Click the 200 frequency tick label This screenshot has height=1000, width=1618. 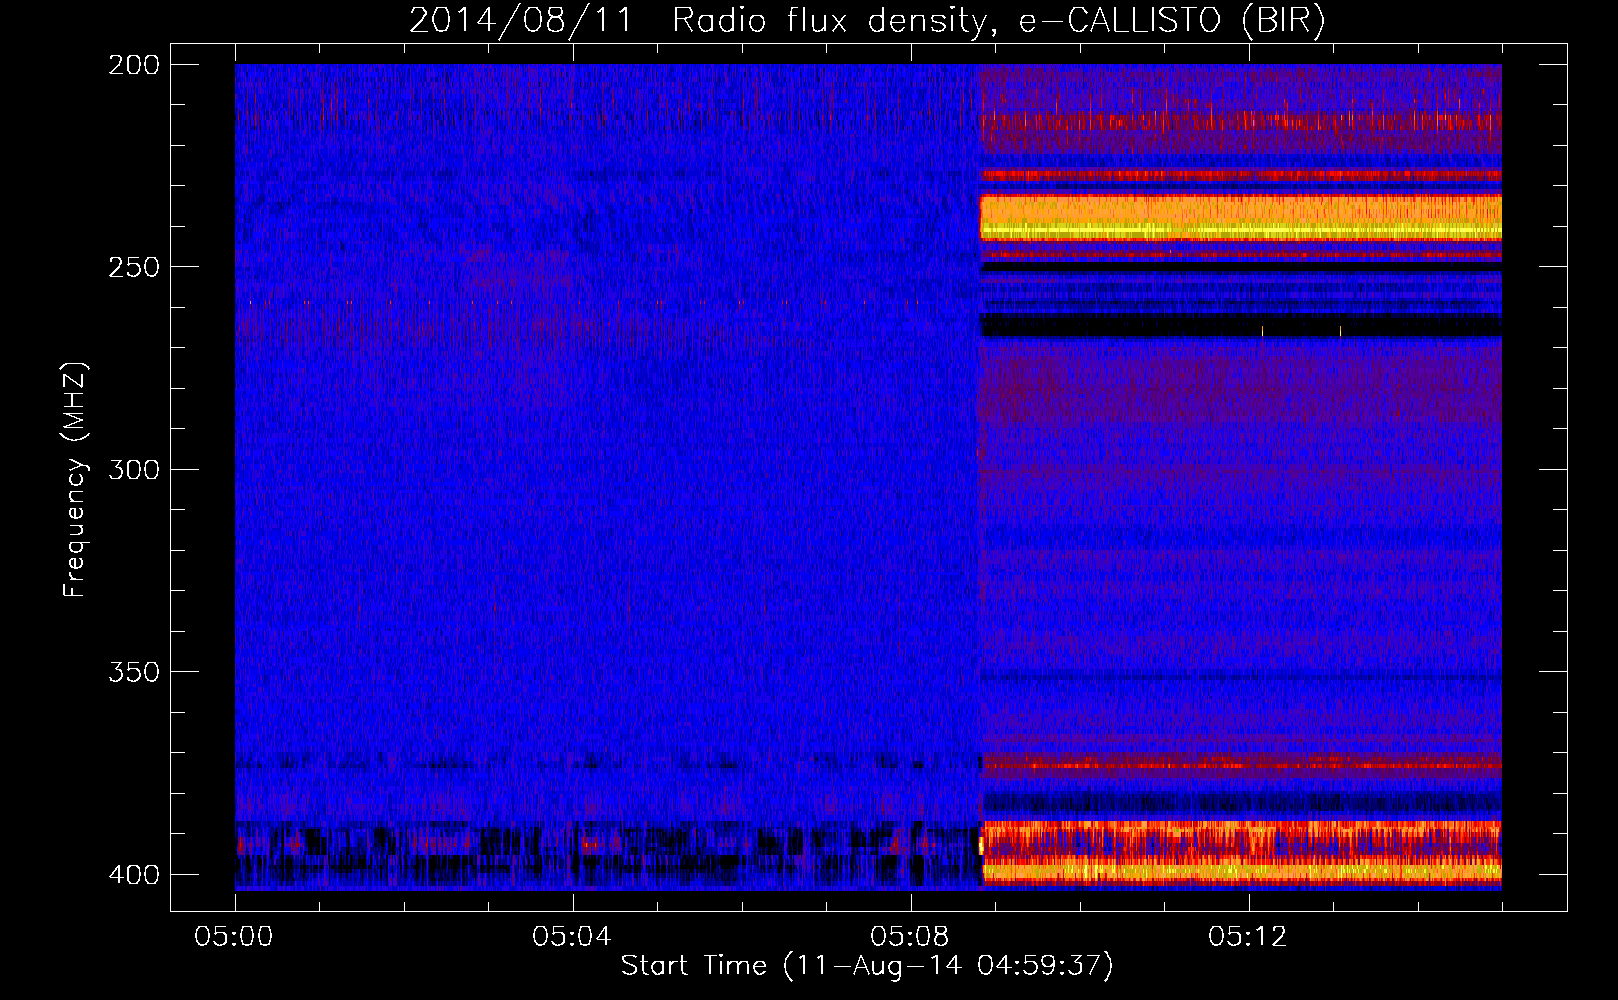tap(134, 64)
